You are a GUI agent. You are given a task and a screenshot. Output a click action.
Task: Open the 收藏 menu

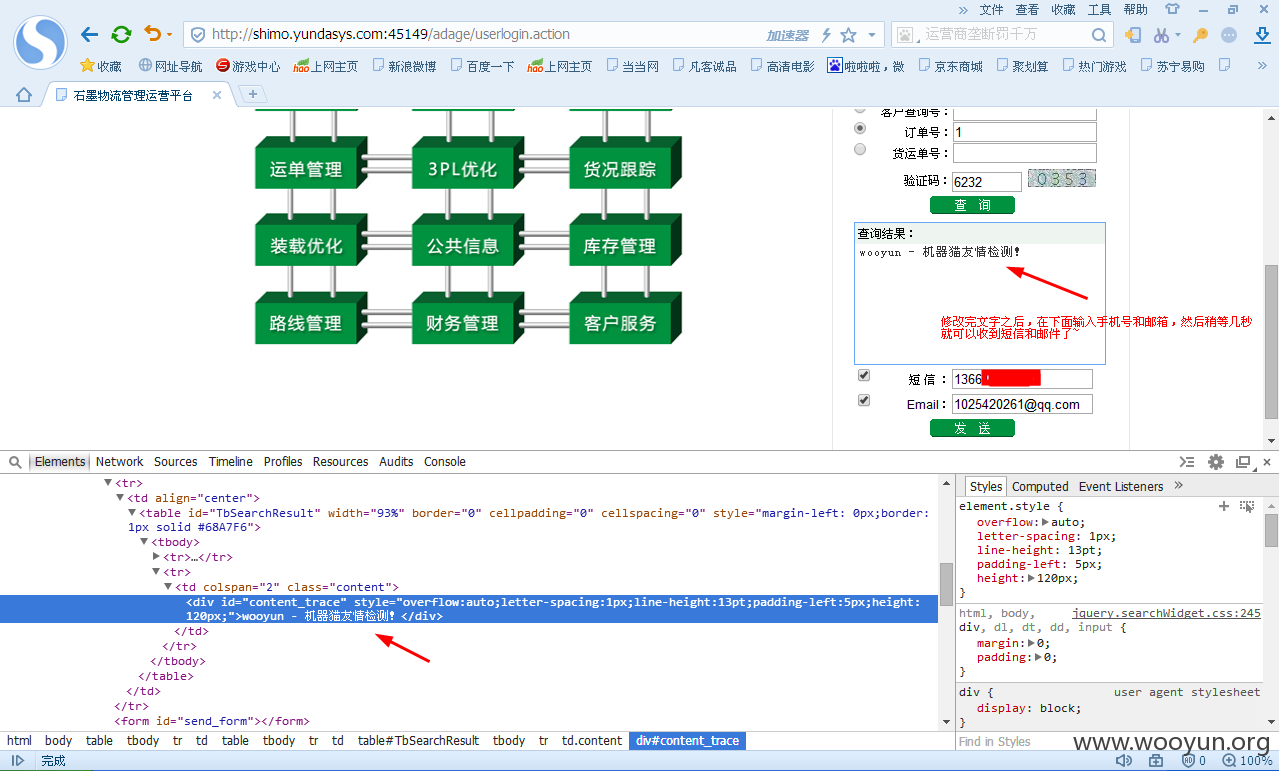1063,9
